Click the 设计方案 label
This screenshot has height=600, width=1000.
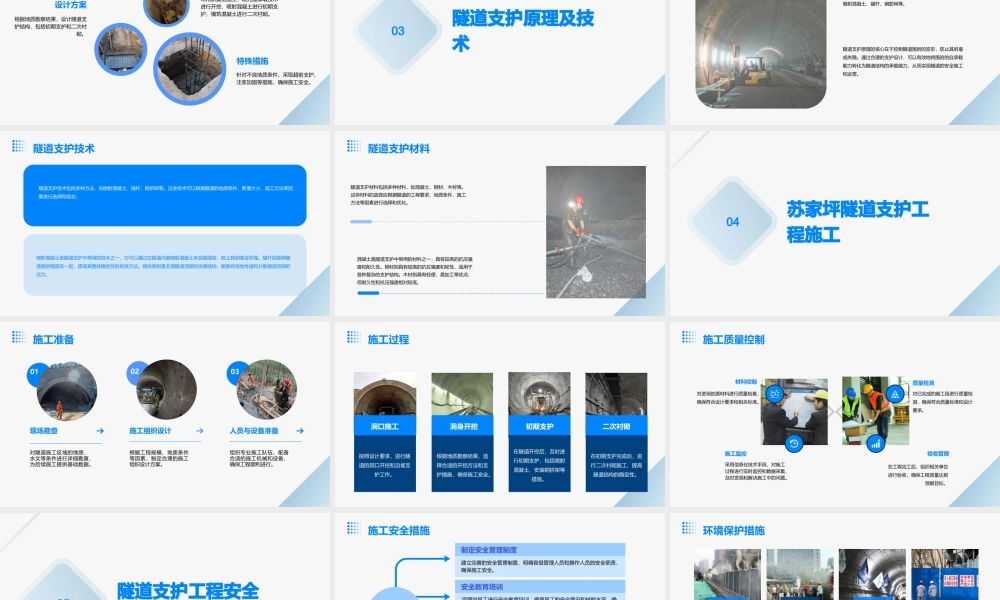point(70,4)
